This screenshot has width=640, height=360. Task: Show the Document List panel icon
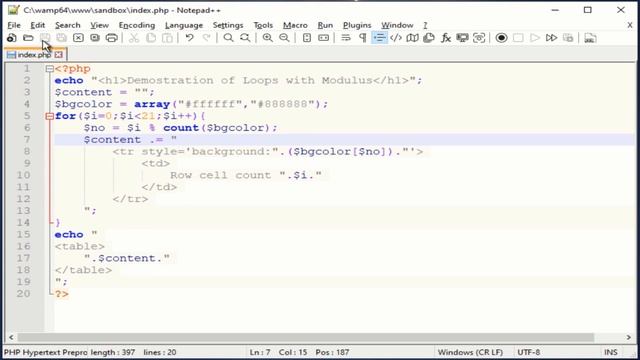429,38
